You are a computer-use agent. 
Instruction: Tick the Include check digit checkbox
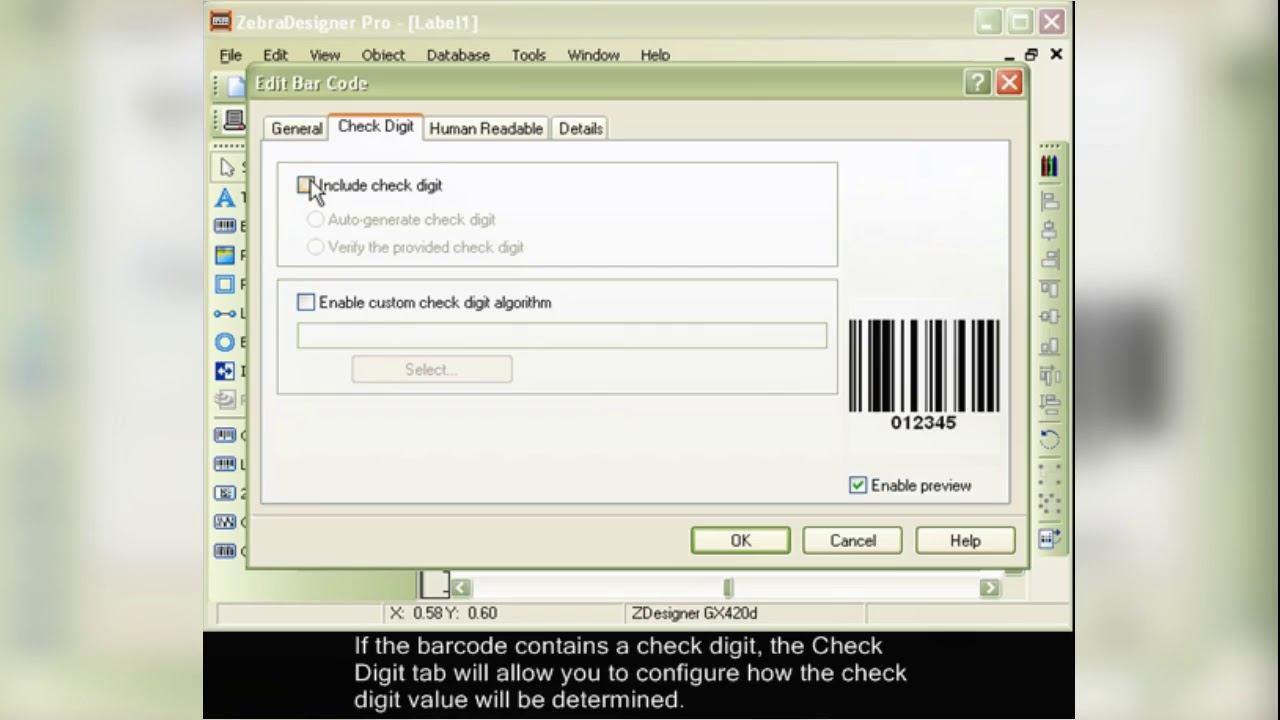(x=305, y=185)
